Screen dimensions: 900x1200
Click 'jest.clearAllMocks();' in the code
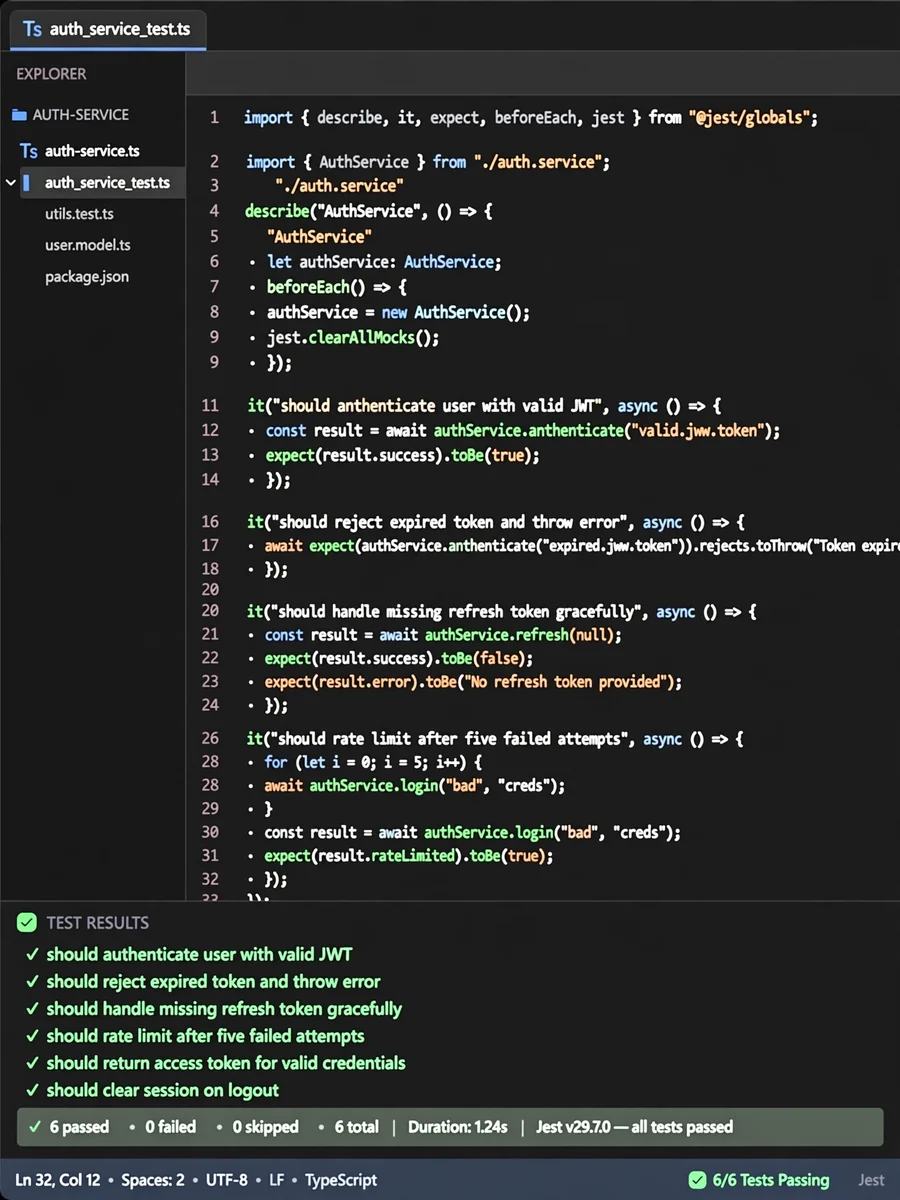pyautogui.click(x=353, y=338)
